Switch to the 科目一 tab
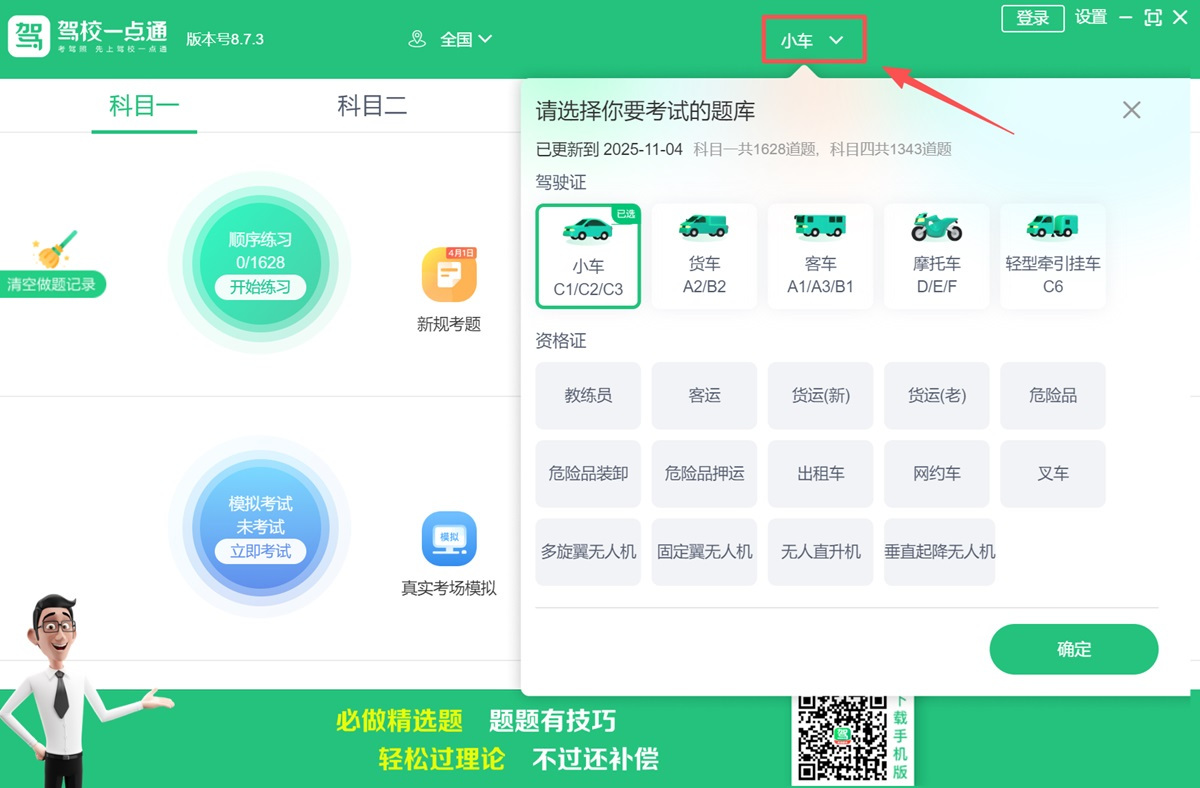This screenshot has width=1200, height=788. tap(143, 106)
